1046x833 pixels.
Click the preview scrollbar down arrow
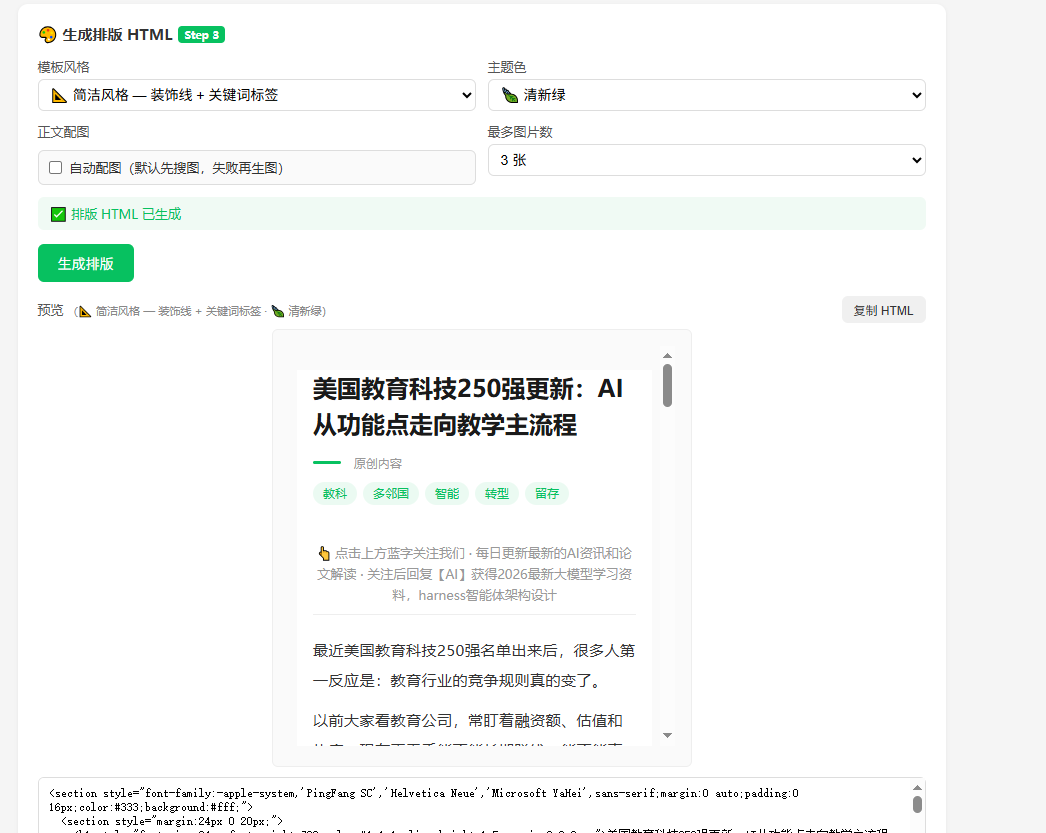667,735
